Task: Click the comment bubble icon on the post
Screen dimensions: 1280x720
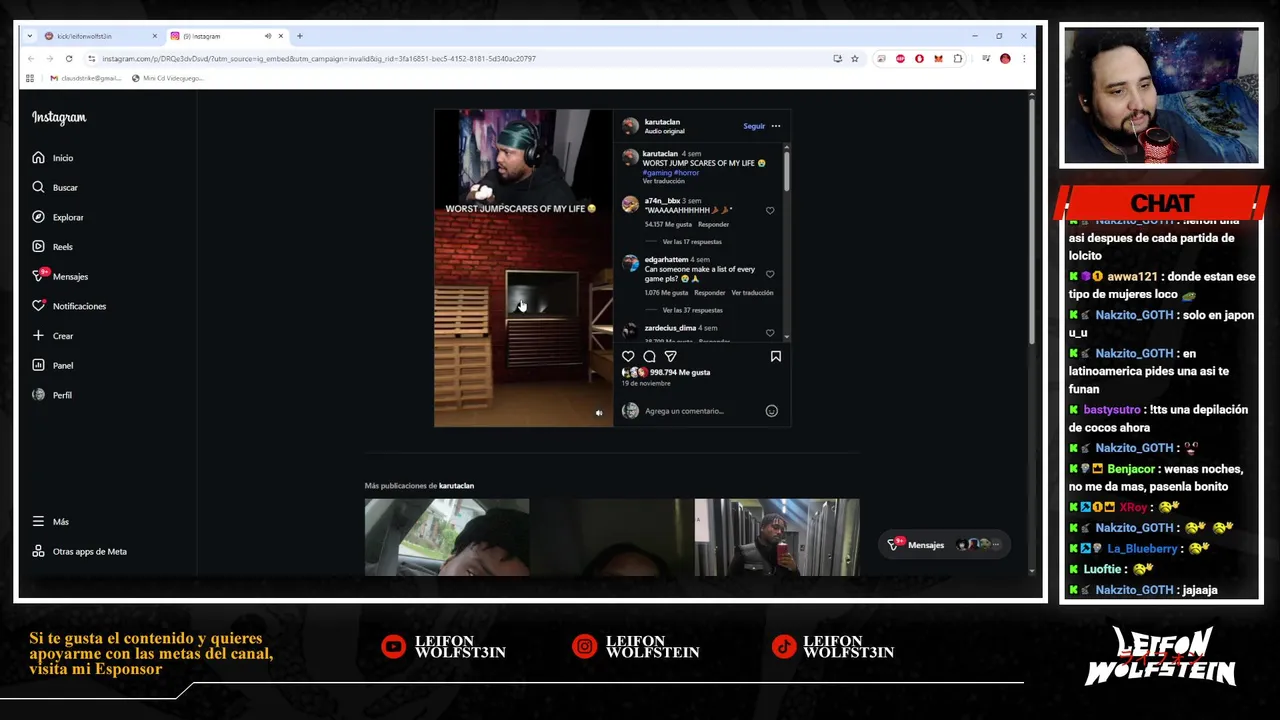Action: tap(649, 356)
